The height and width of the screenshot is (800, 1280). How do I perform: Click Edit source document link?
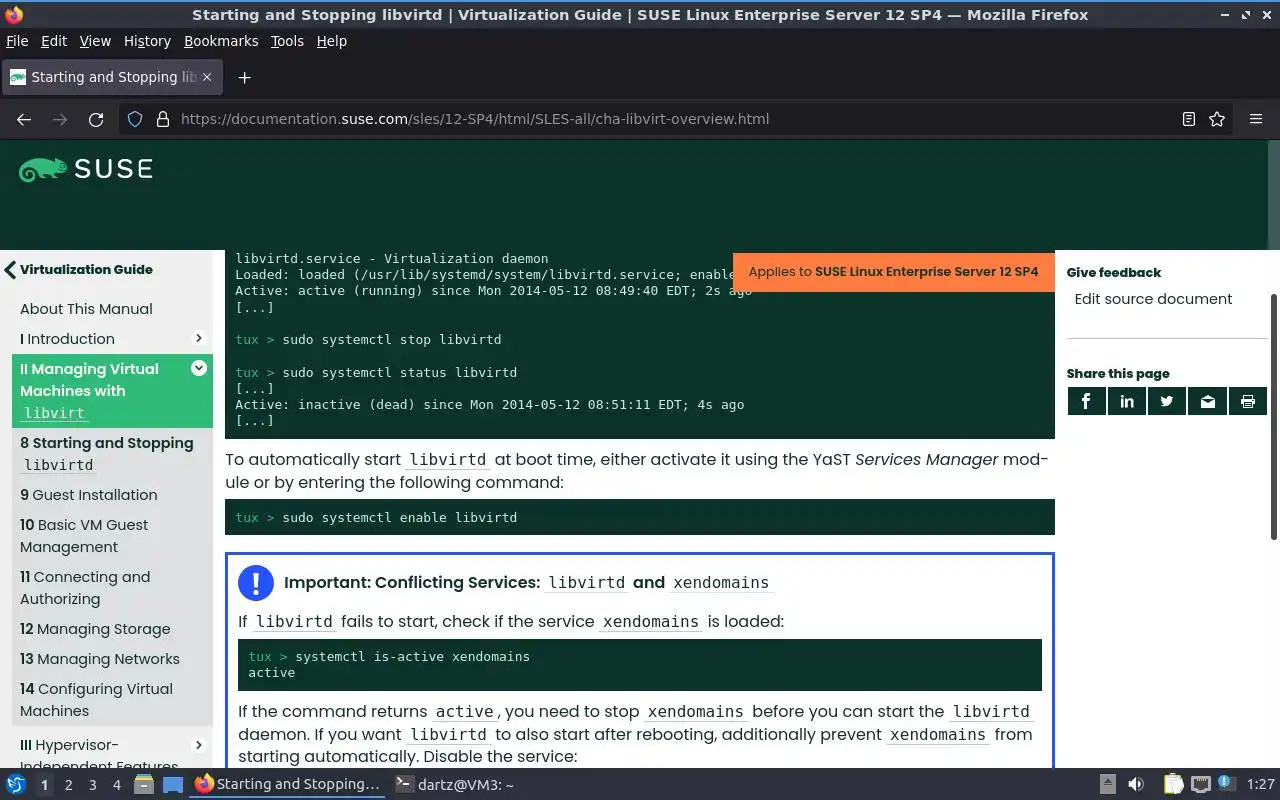1153,299
